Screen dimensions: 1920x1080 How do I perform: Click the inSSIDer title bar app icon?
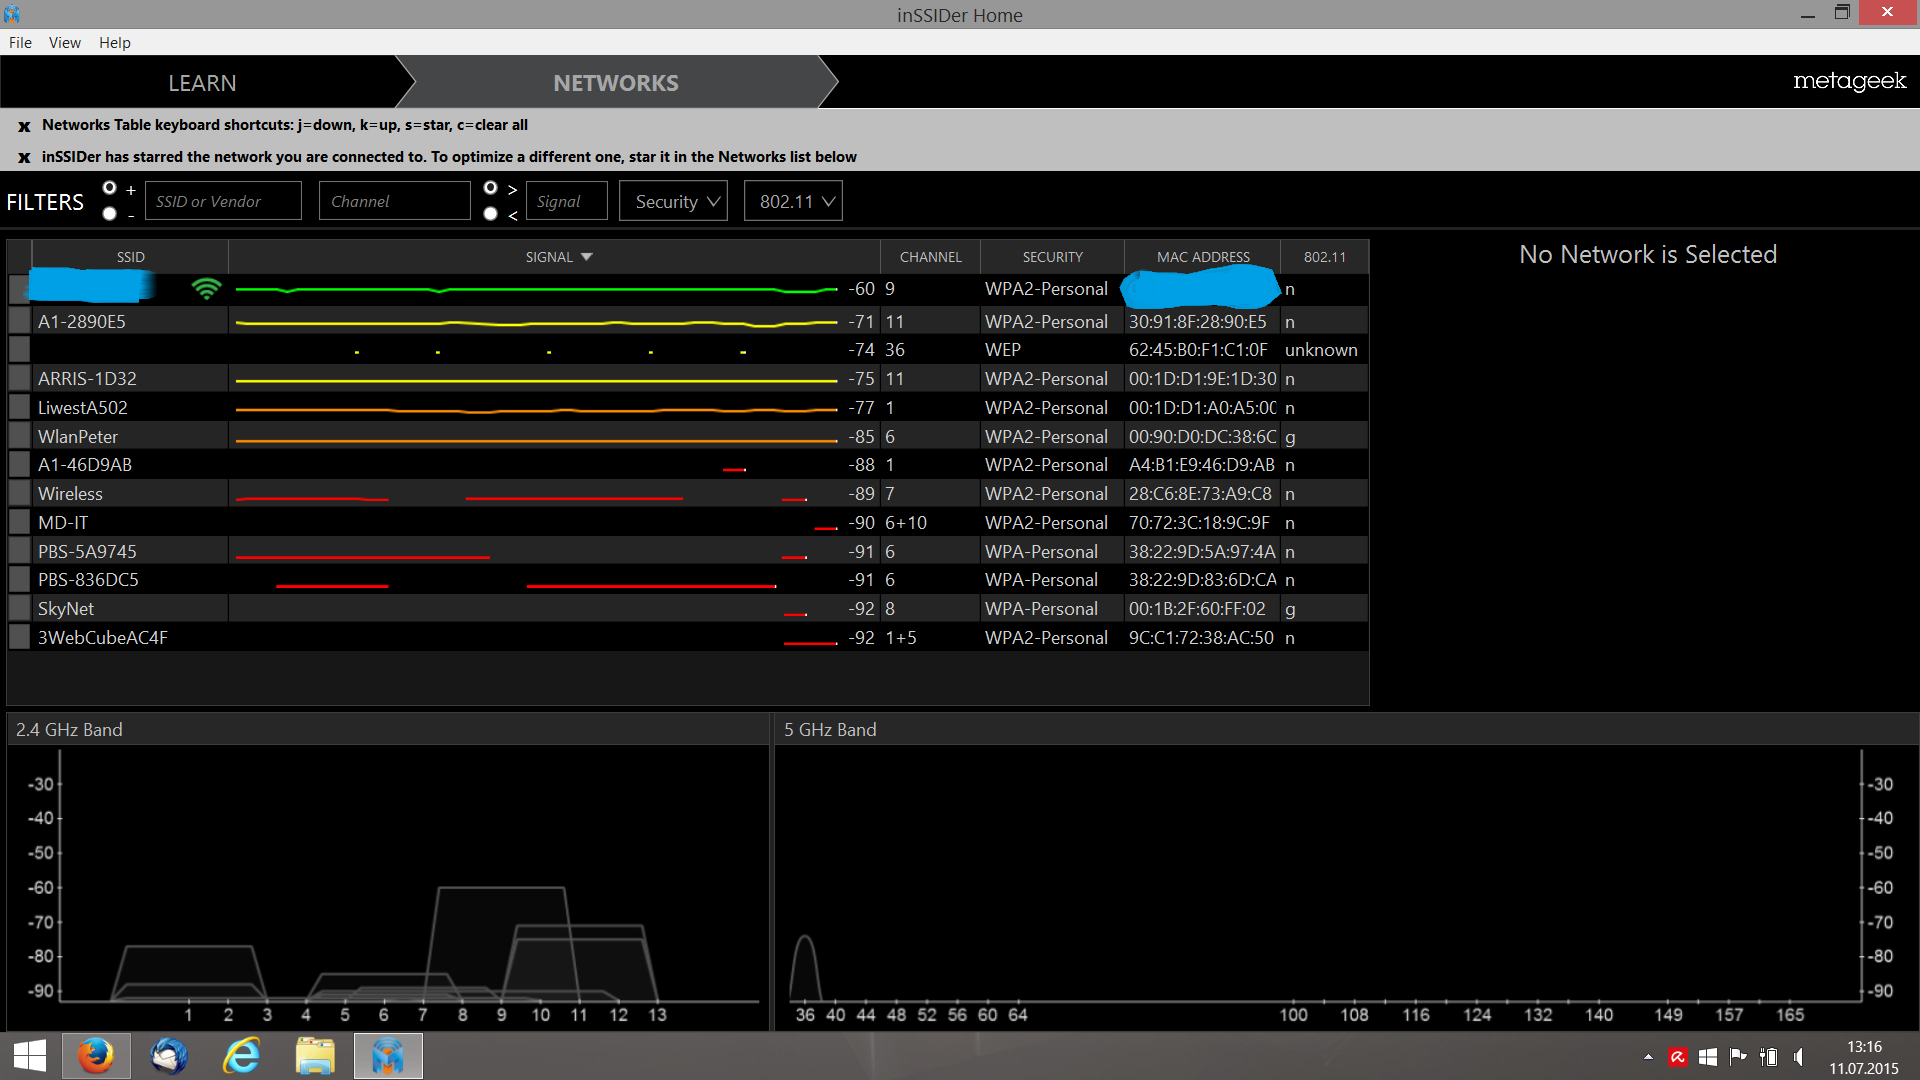point(12,14)
